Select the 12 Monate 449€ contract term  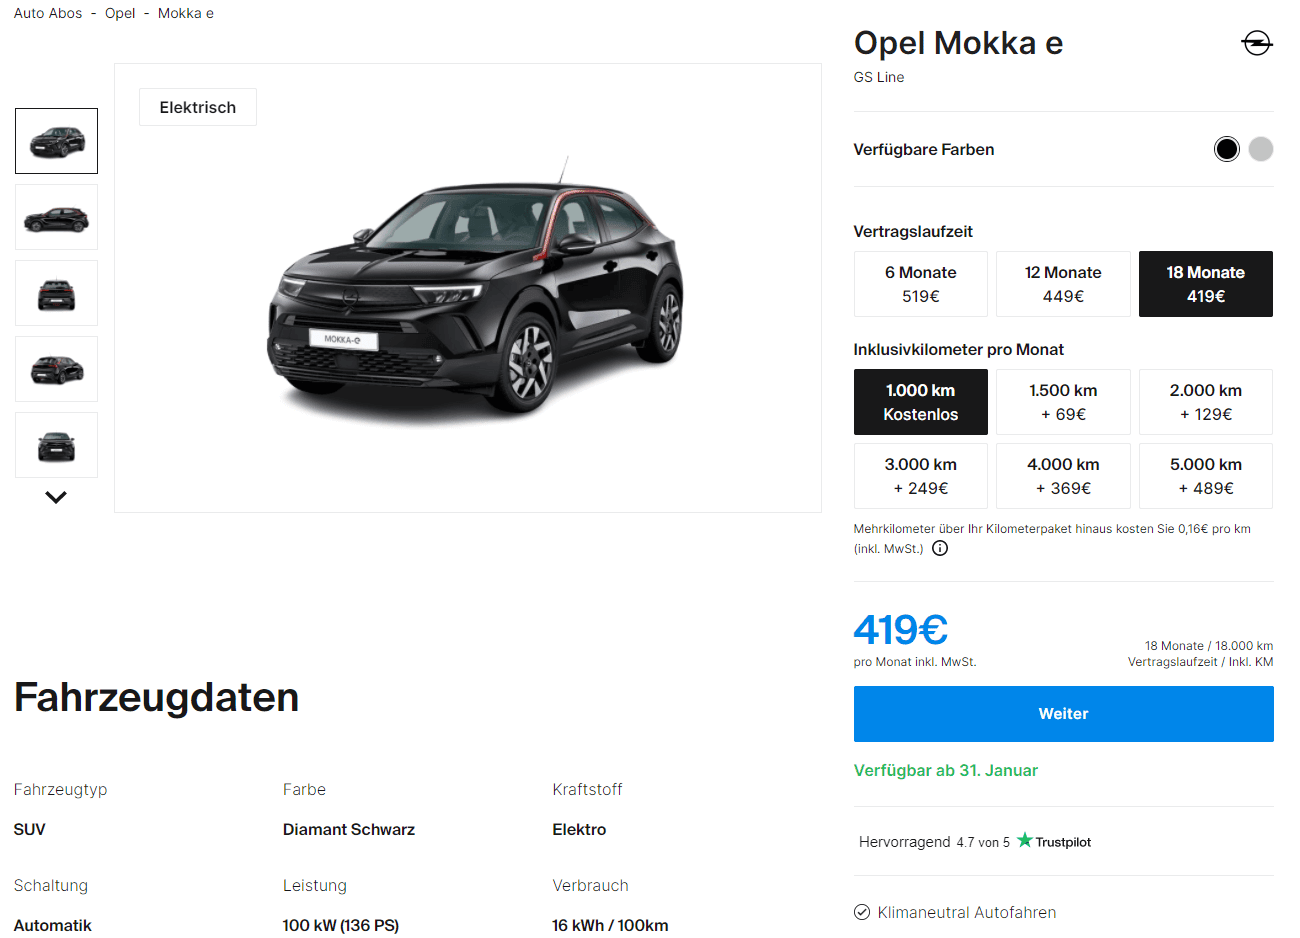pos(1063,284)
